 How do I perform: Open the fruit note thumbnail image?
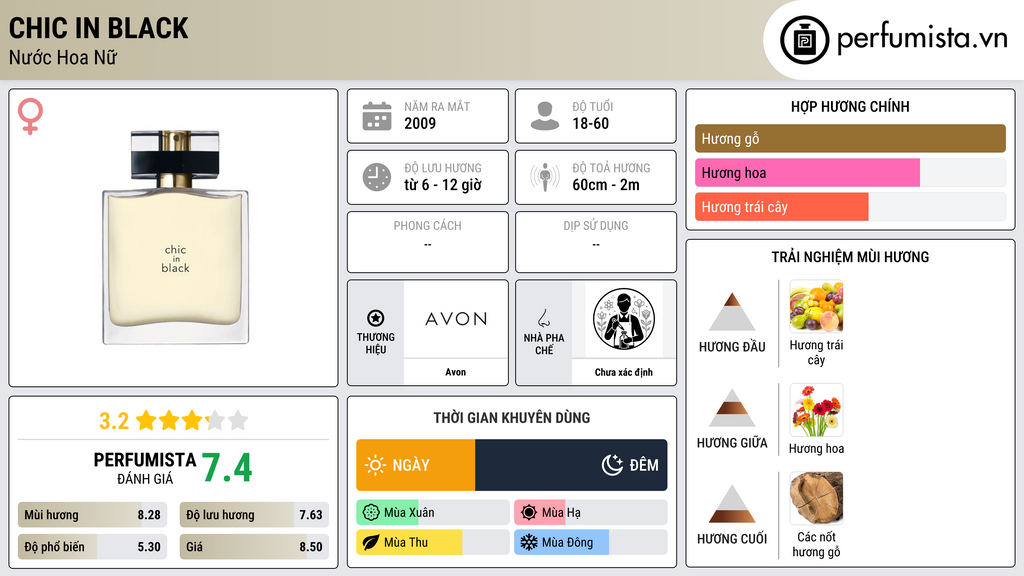point(816,307)
